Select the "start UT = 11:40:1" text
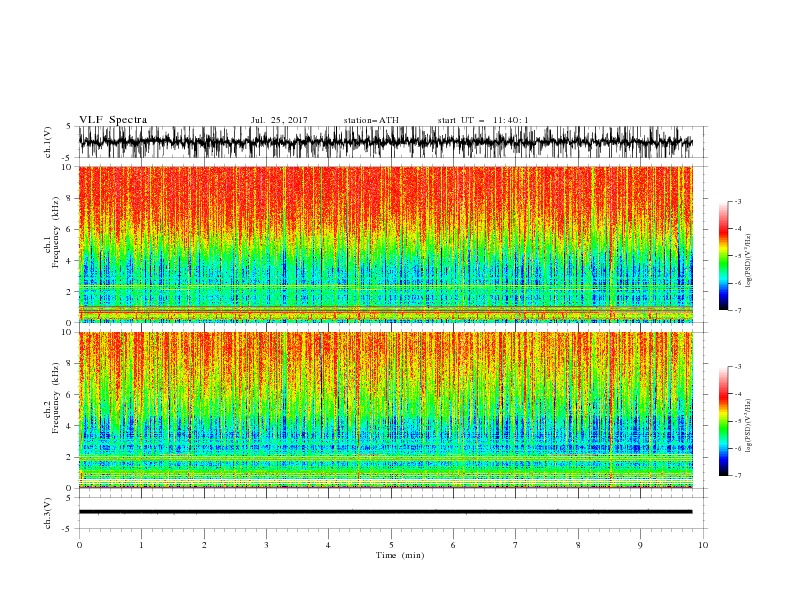The image size is (792, 612). (483, 120)
